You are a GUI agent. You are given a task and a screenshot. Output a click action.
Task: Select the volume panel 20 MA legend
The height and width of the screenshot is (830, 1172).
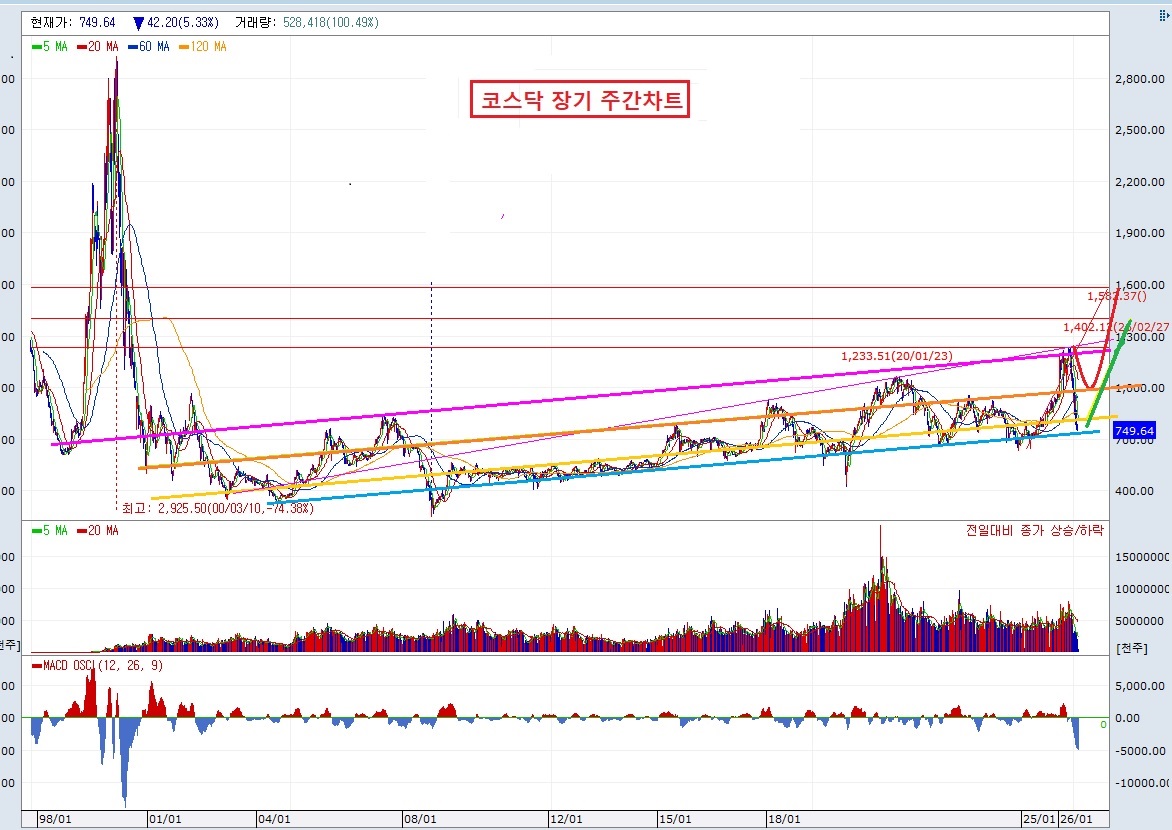point(98,530)
